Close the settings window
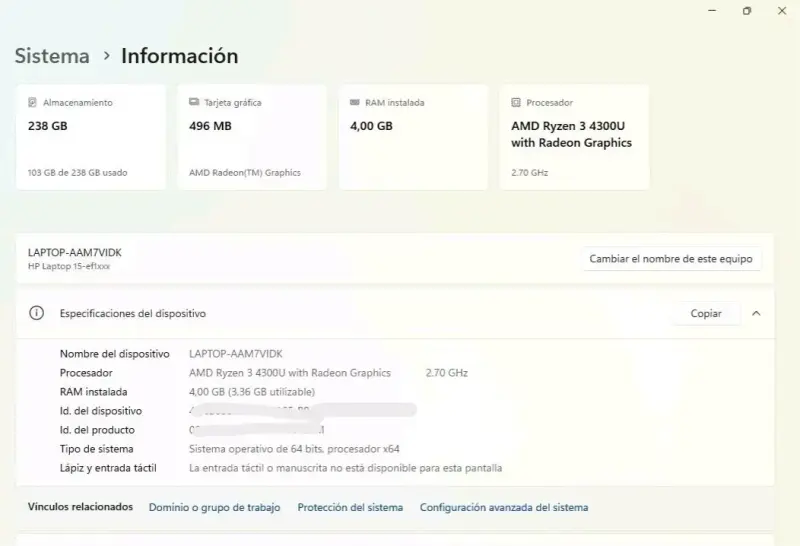This screenshot has height=546, width=800. [x=782, y=11]
